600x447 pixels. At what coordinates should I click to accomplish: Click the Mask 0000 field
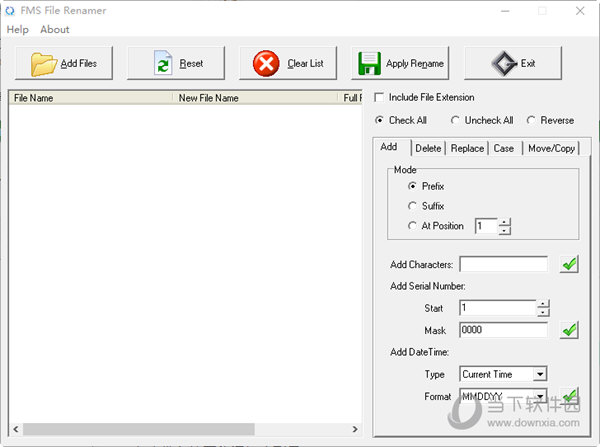[x=503, y=330]
